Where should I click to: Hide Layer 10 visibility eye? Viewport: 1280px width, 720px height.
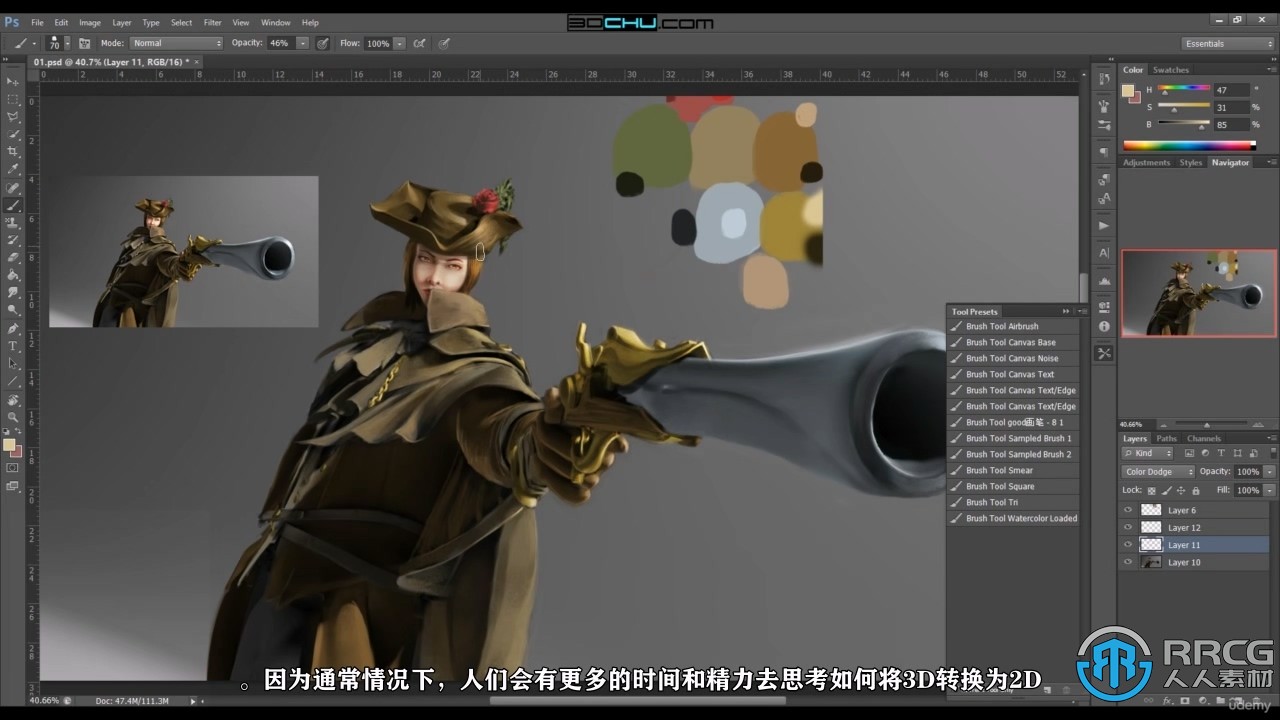pos(1128,562)
